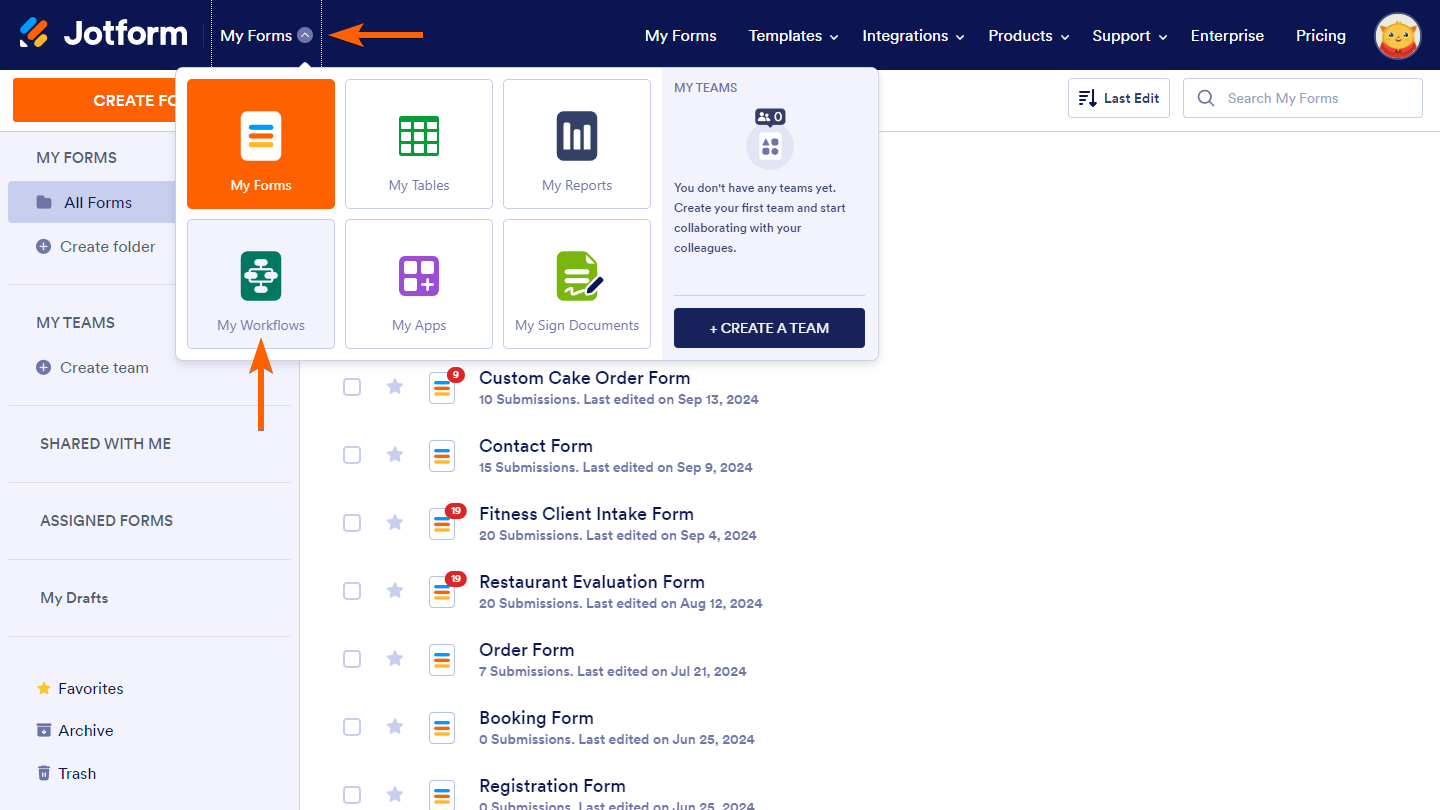The width and height of the screenshot is (1440, 810).
Task: Click Create team link in sidebar
Action: click(104, 367)
